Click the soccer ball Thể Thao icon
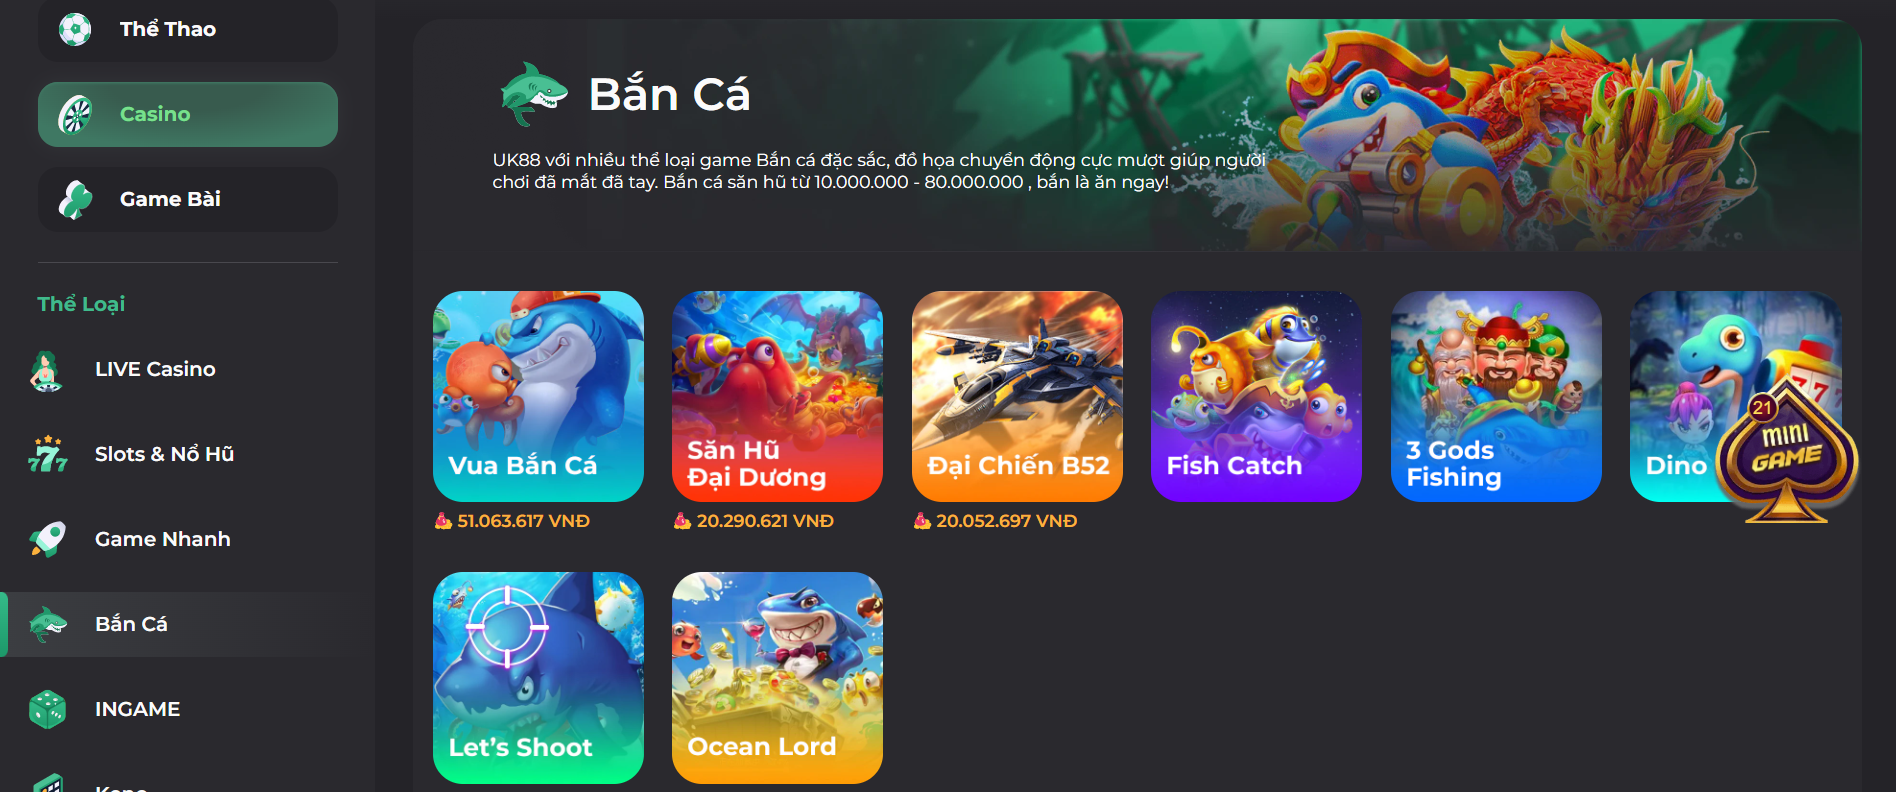Viewport: 1896px width, 792px height. pyautogui.click(x=75, y=29)
